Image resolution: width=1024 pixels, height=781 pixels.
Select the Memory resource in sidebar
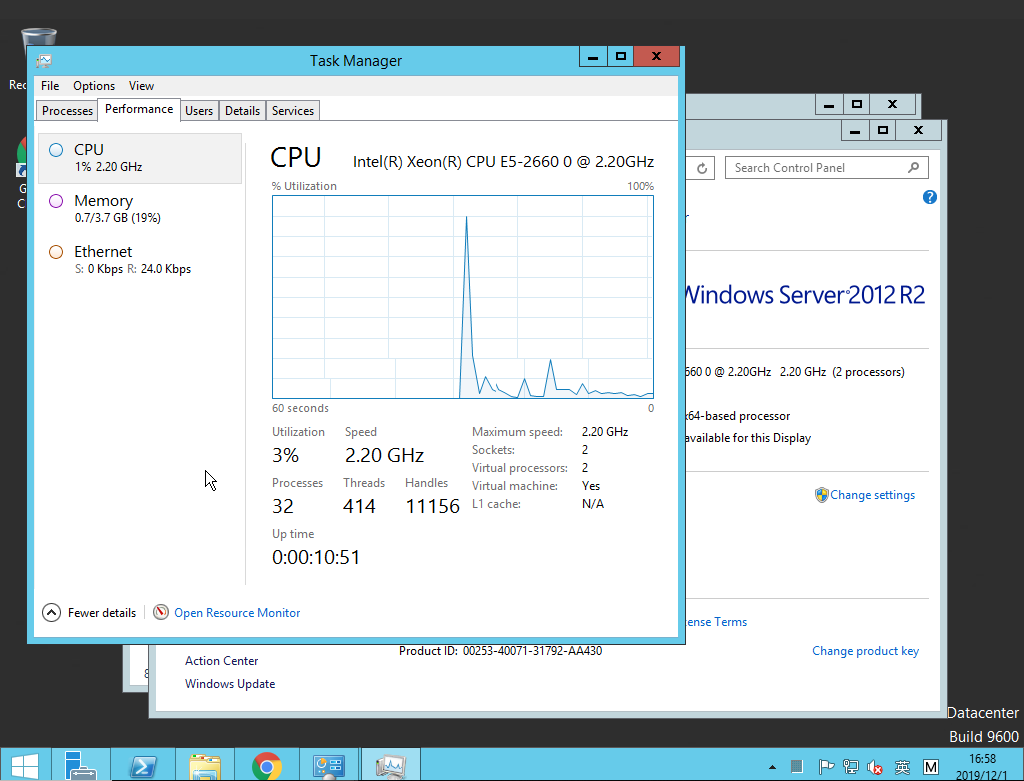pos(140,208)
